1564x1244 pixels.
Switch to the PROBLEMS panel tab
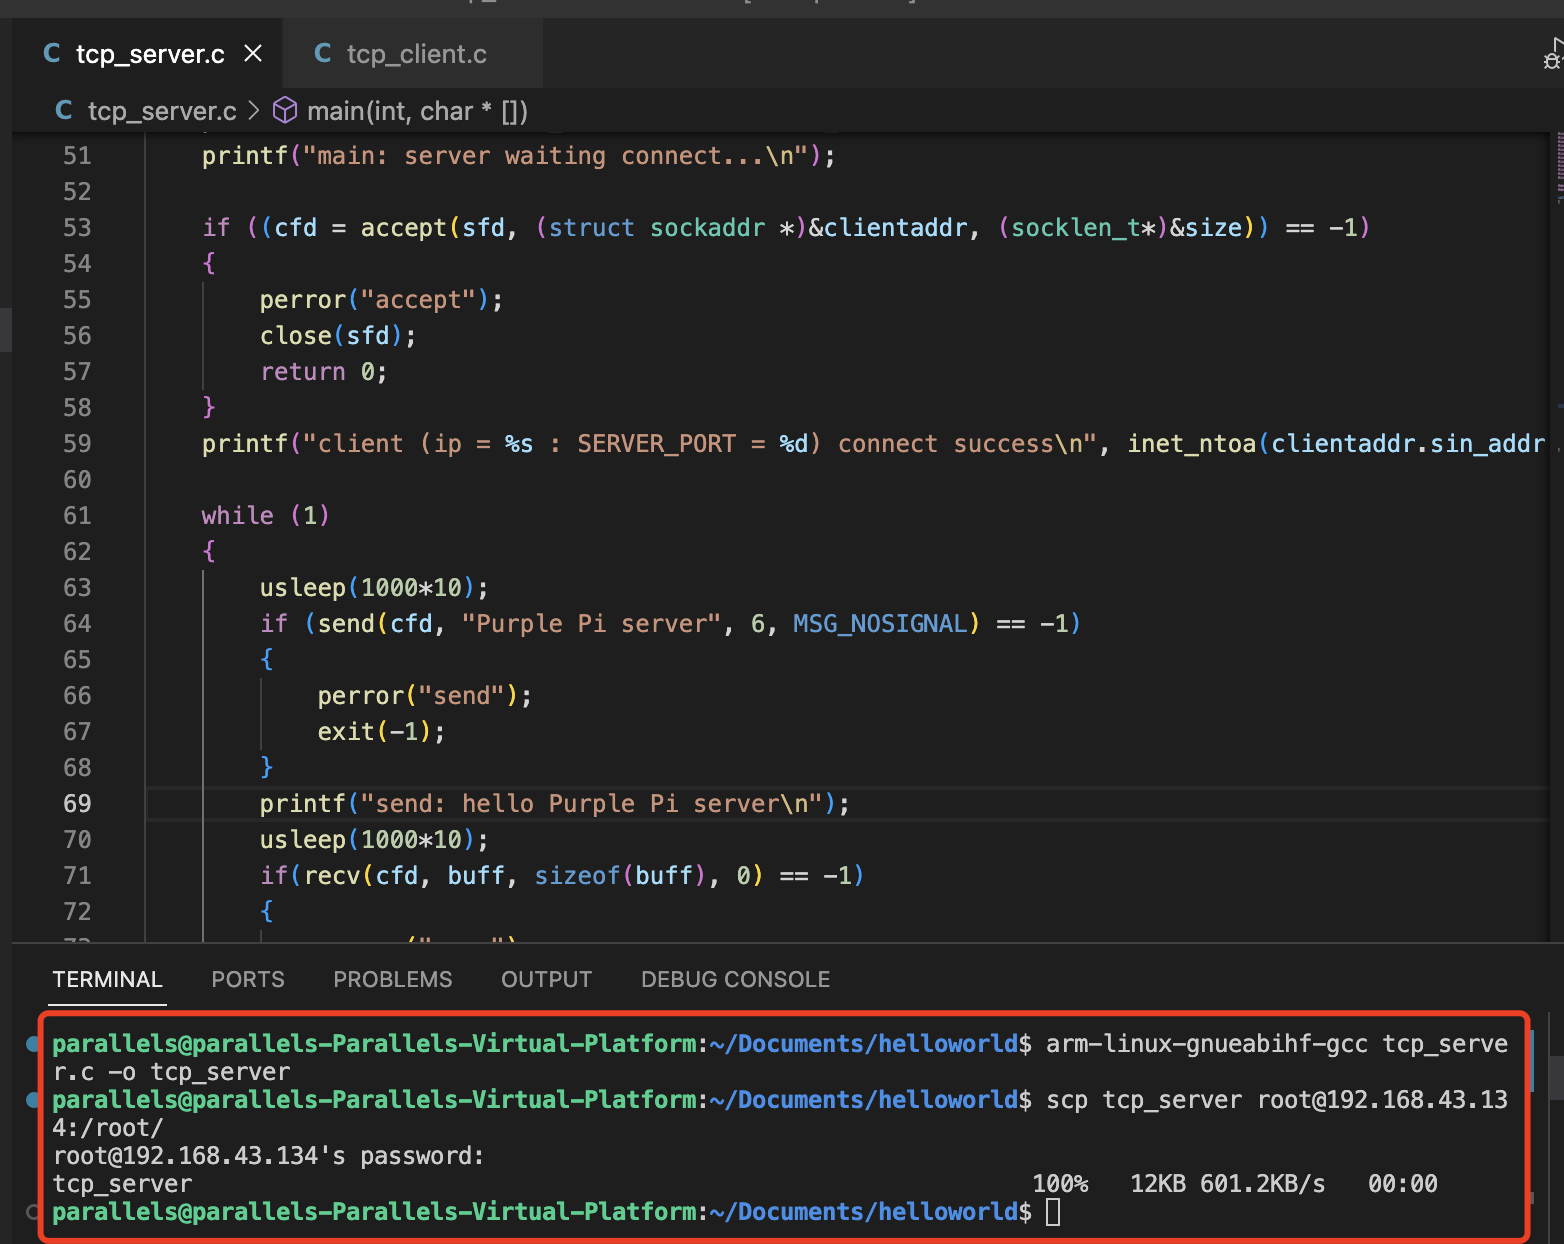(x=393, y=980)
